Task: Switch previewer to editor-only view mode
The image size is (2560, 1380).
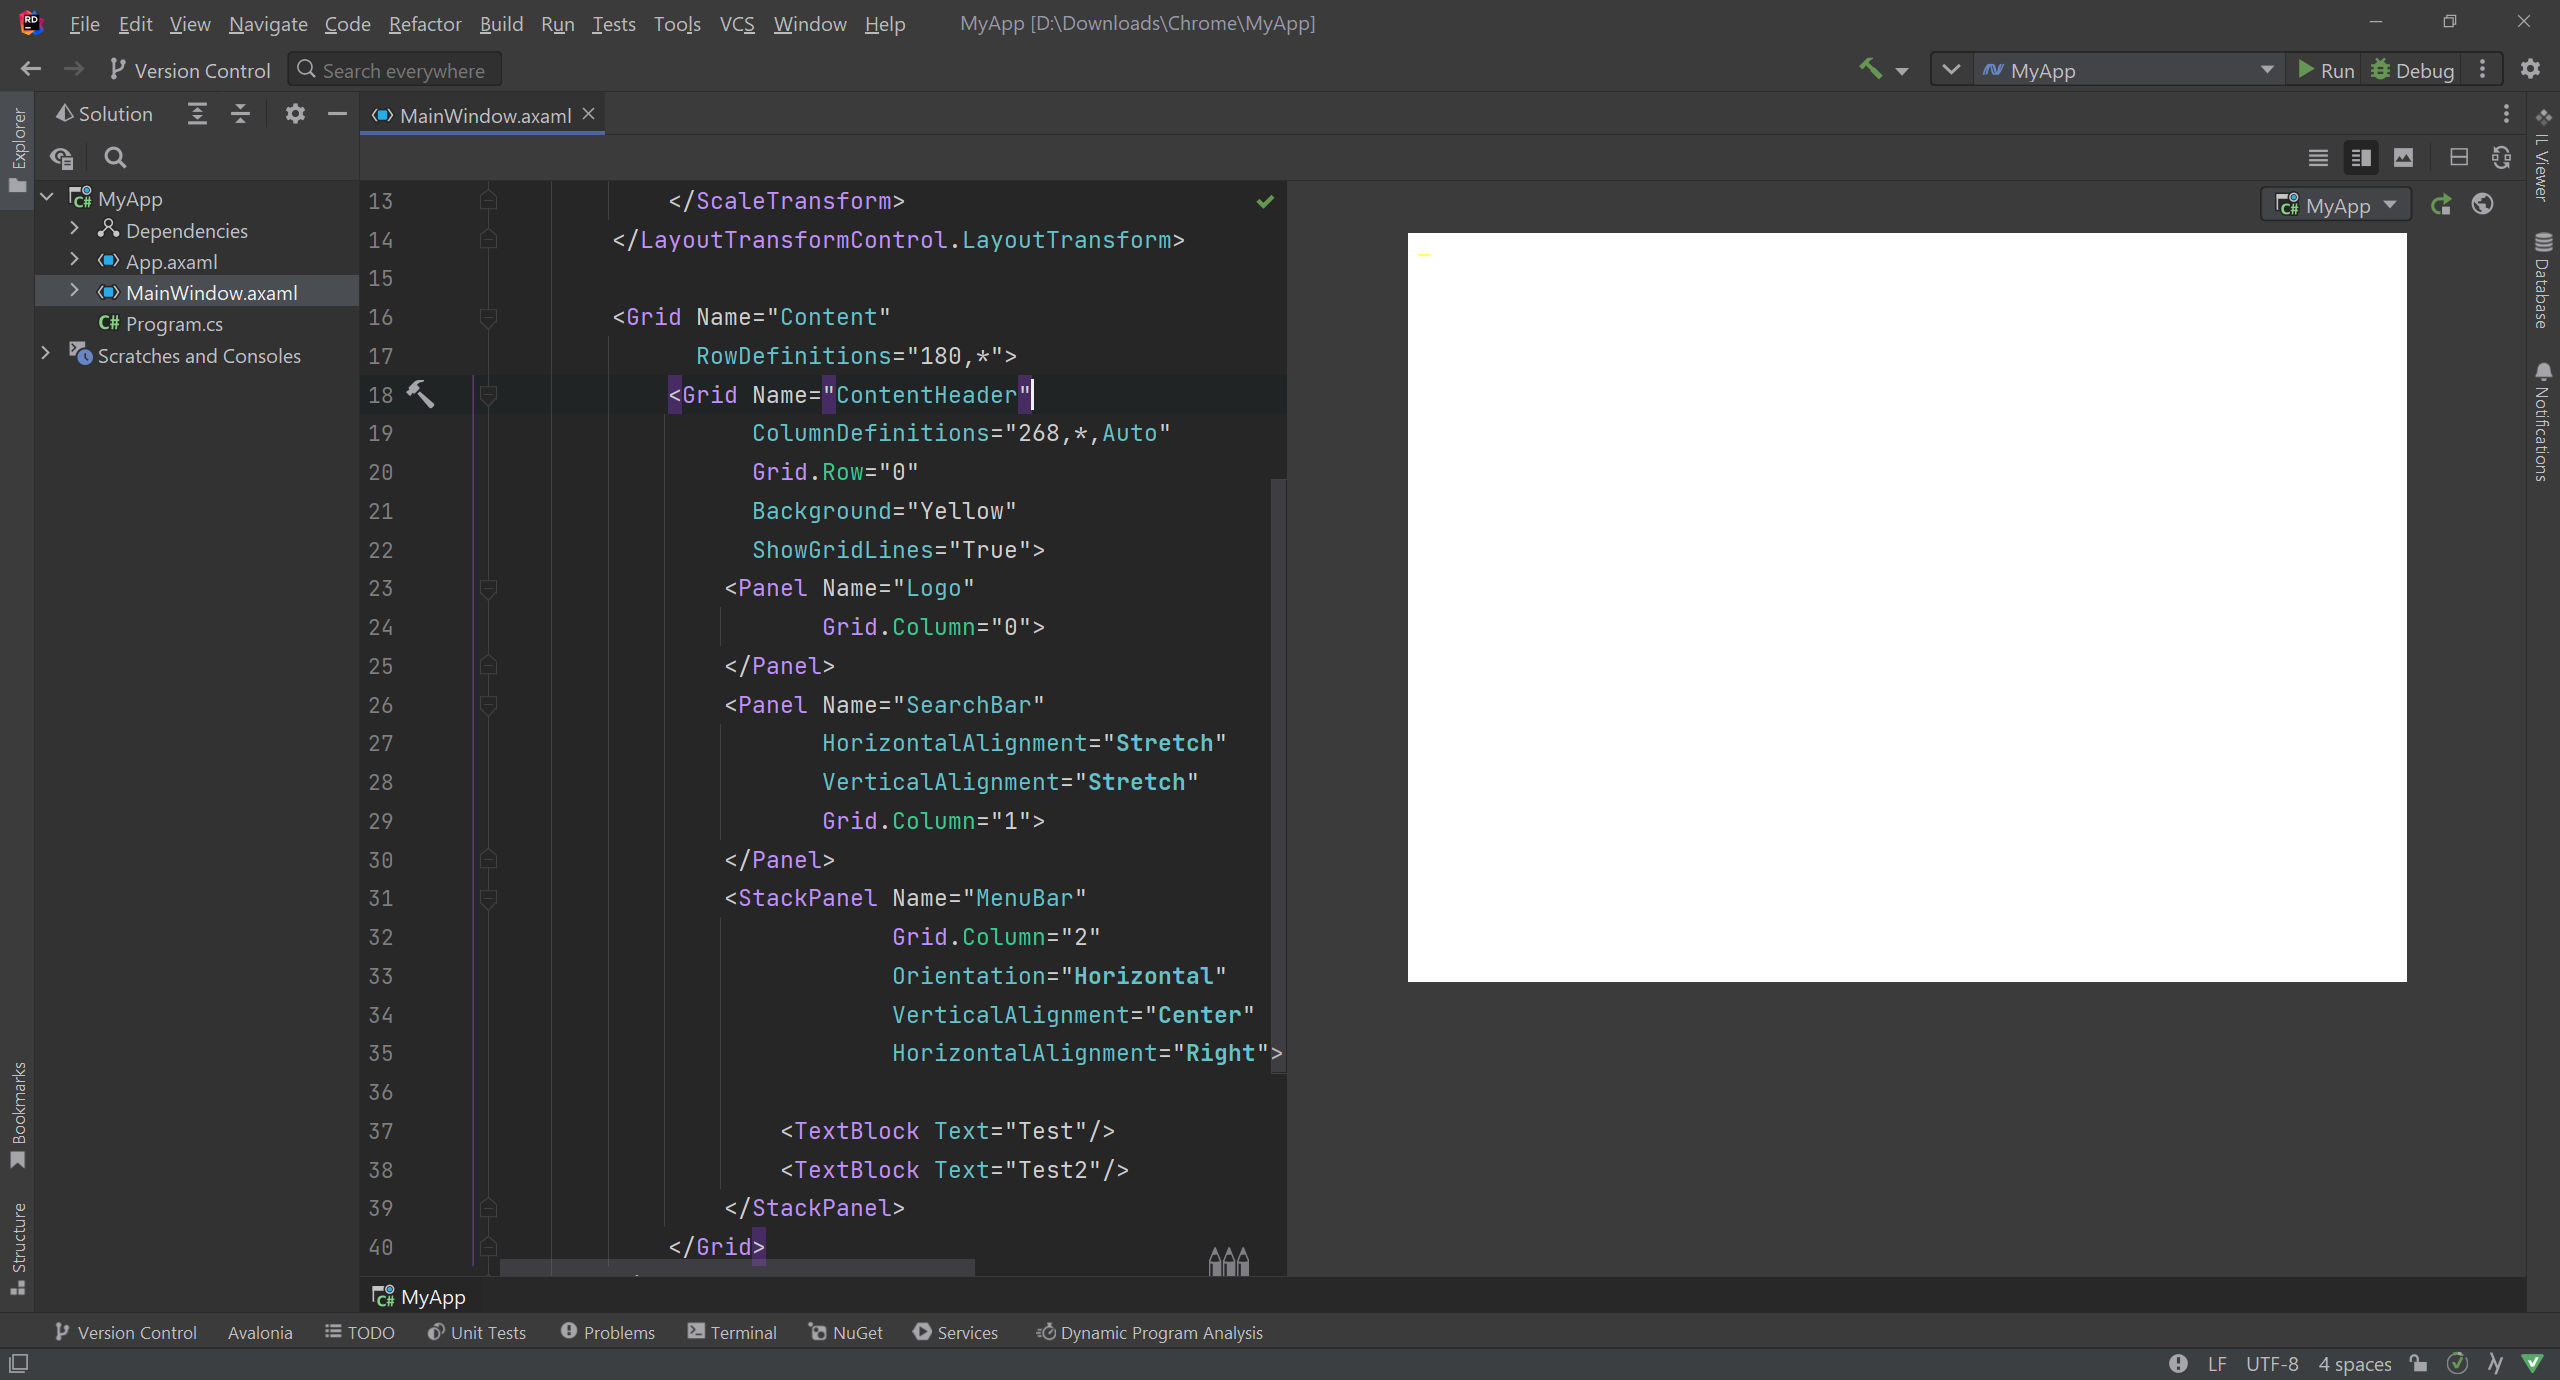Action: click(2319, 157)
